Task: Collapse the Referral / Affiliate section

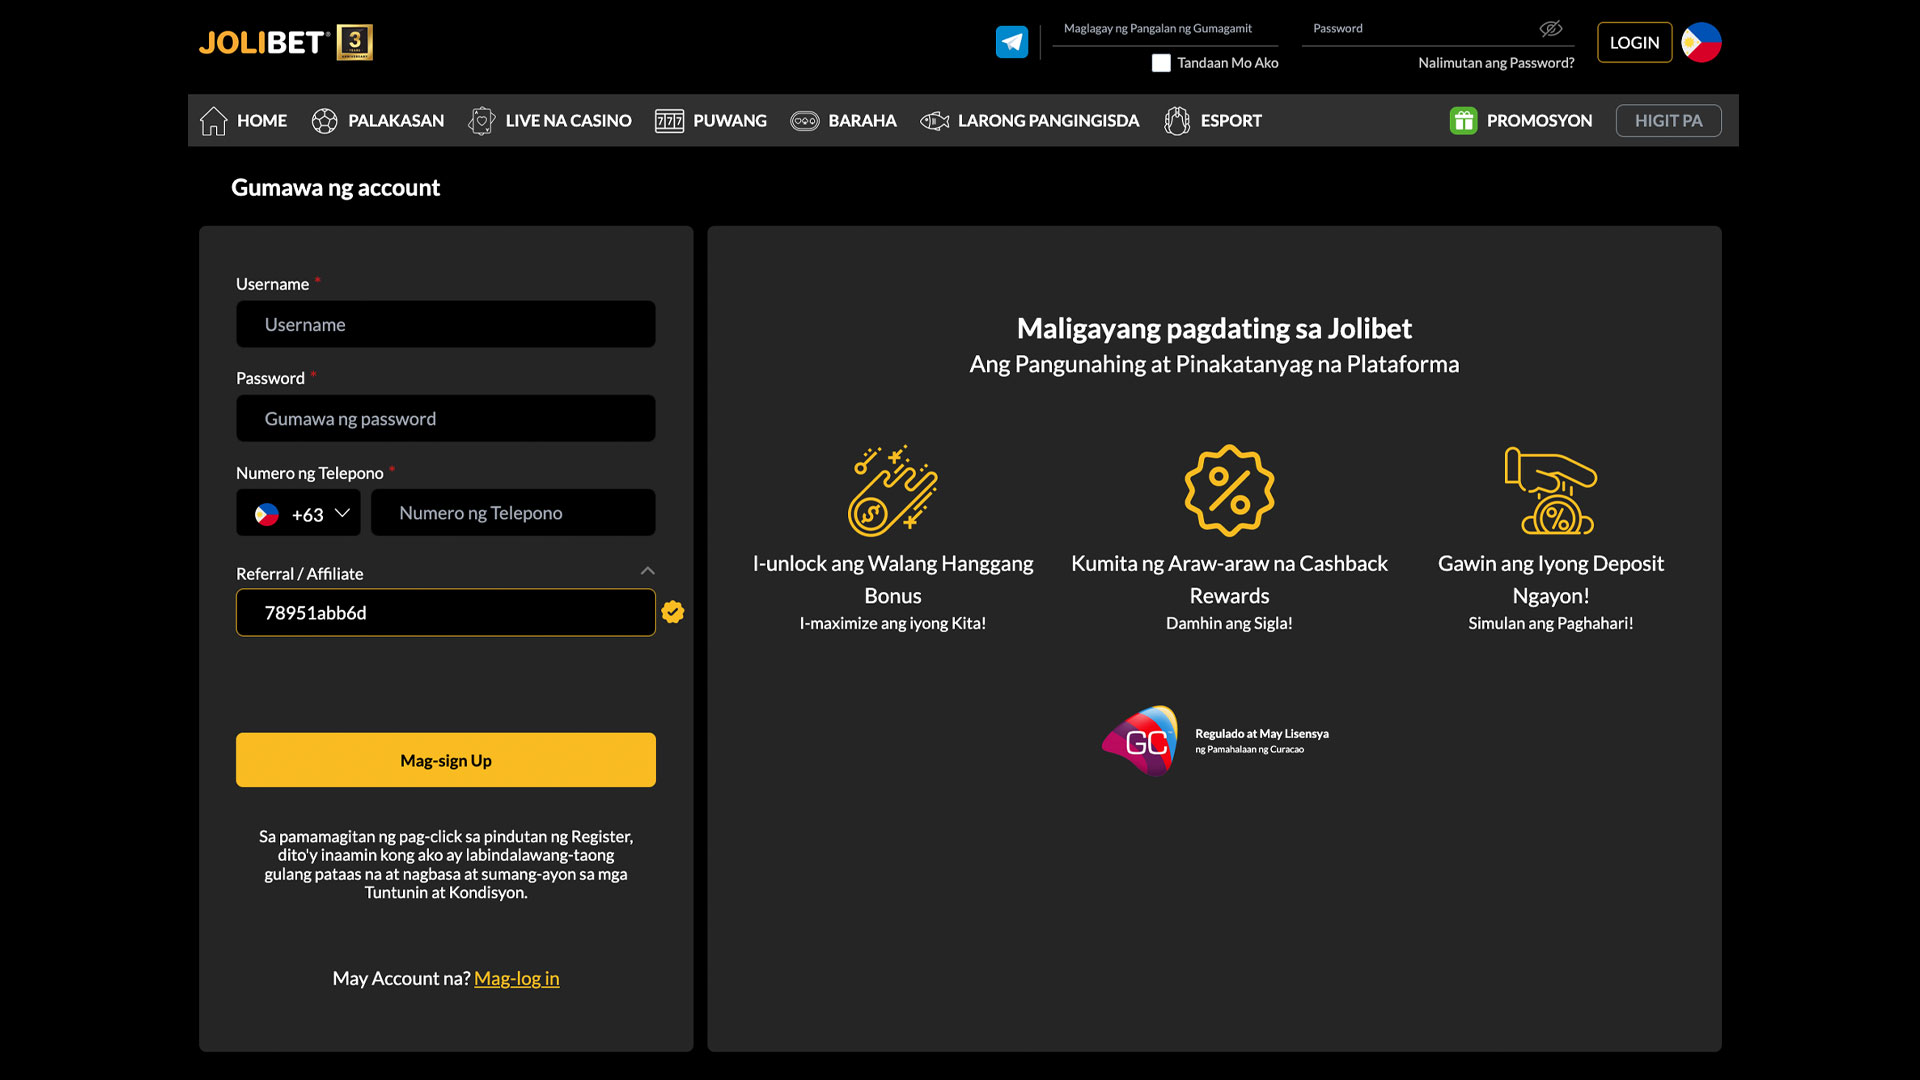Action: tap(647, 571)
